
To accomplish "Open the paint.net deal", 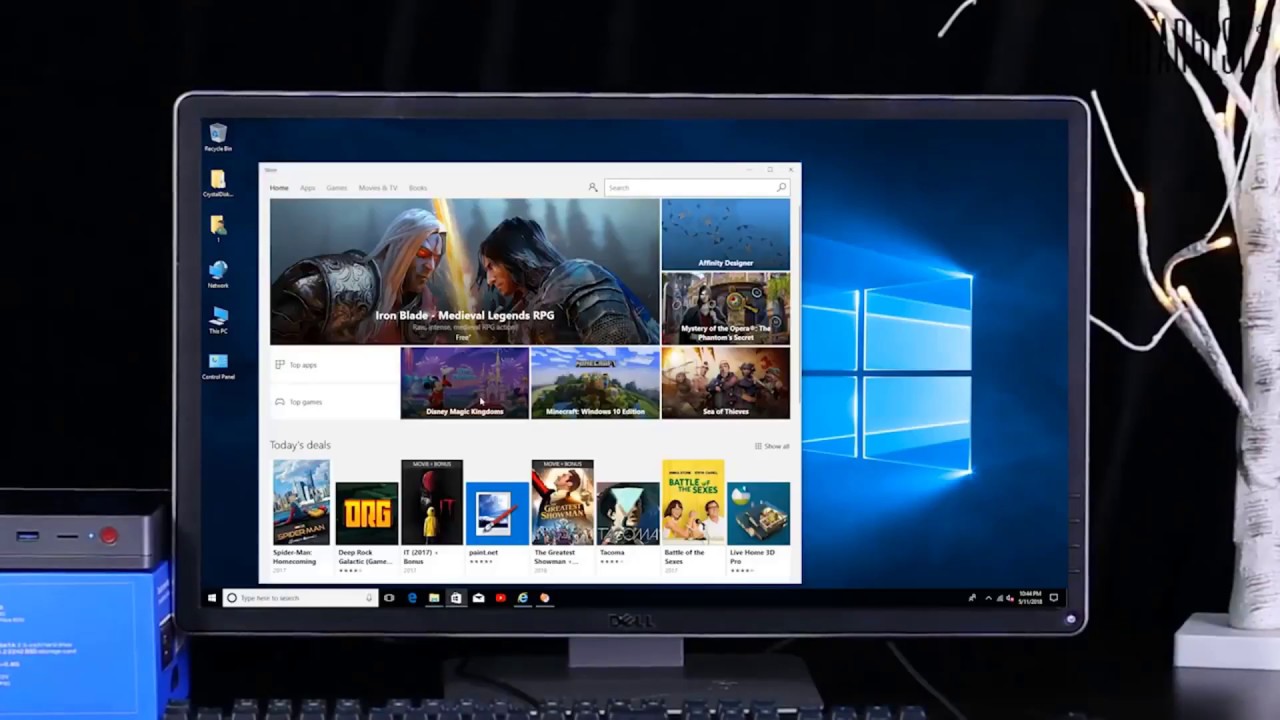I will (497, 525).
